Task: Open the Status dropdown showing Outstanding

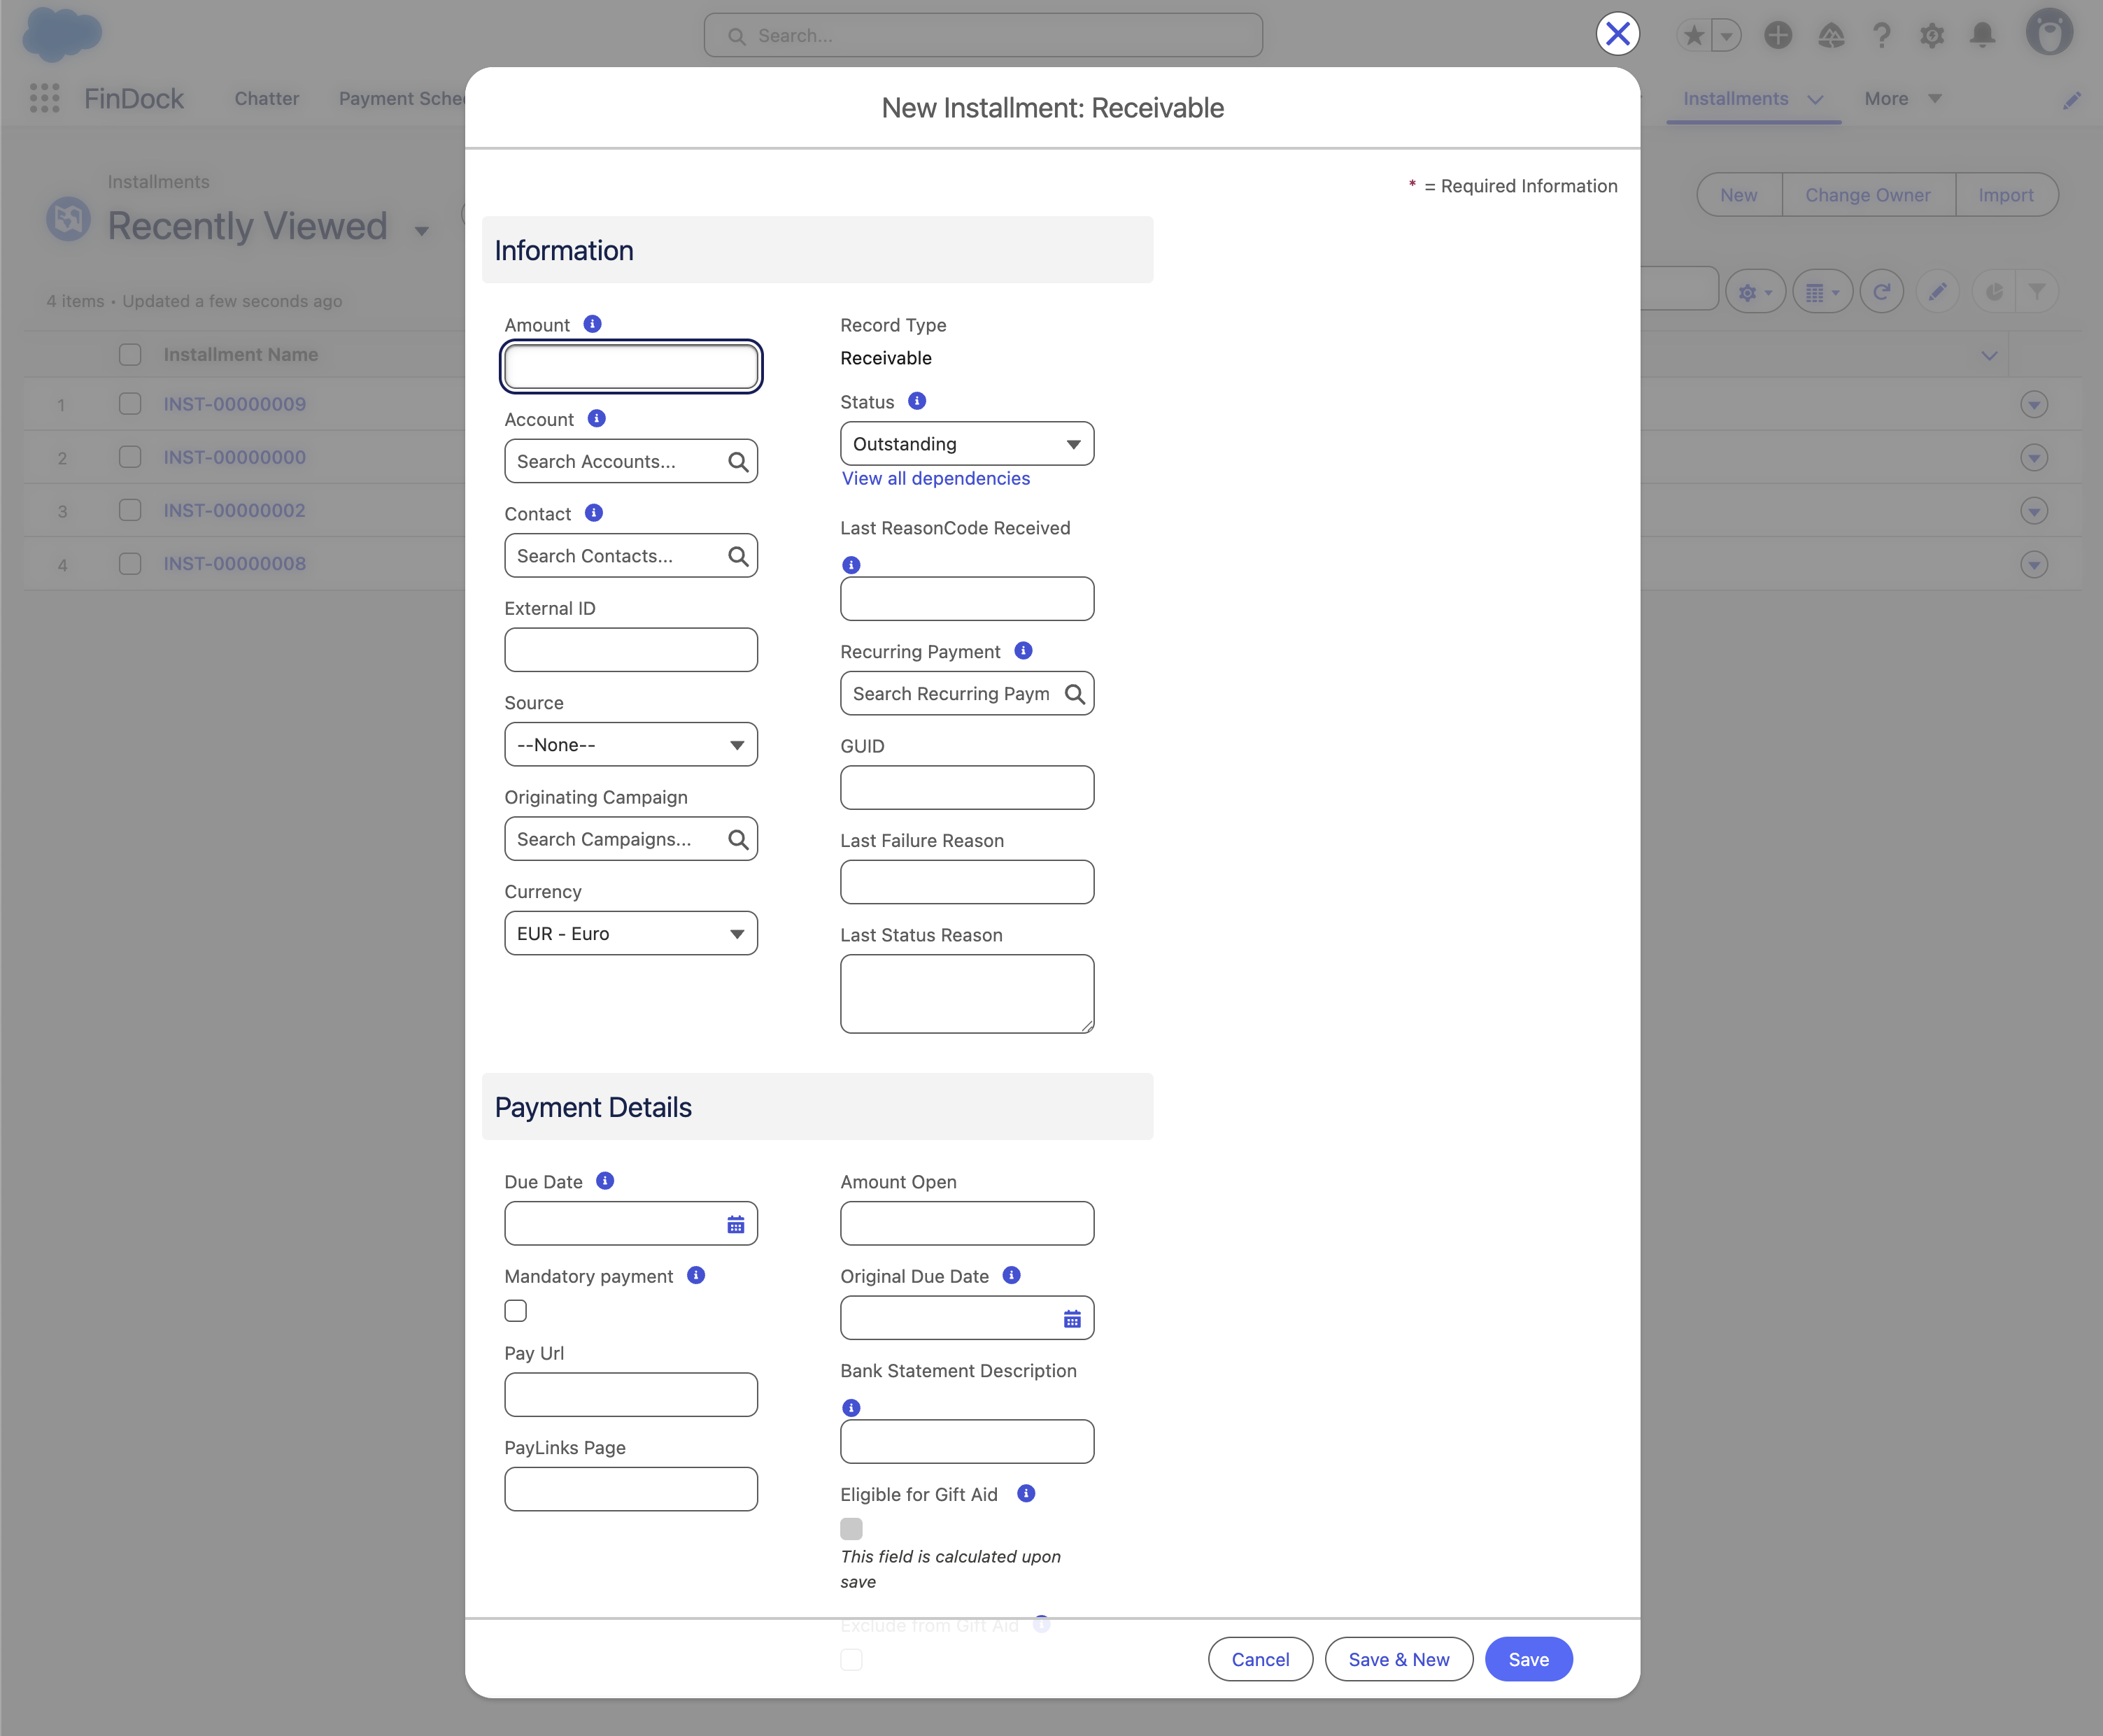Action: [966, 444]
